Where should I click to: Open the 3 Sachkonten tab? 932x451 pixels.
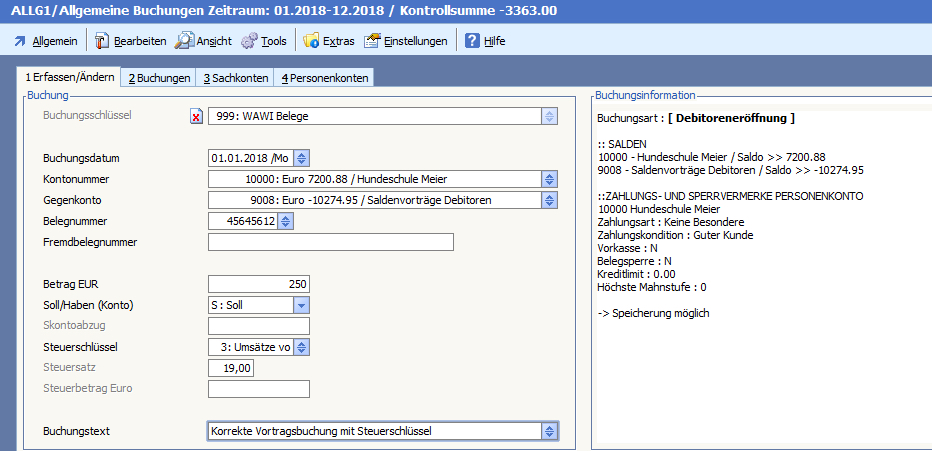(x=235, y=78)
